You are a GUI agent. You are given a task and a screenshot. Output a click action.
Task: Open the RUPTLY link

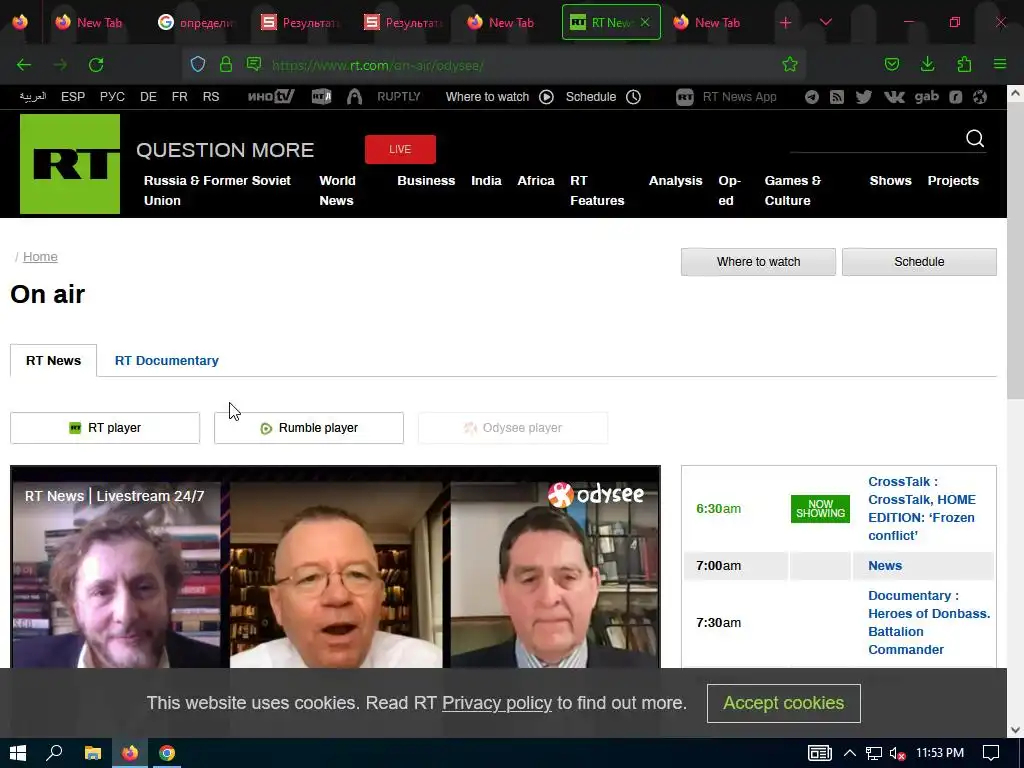[398, 97]
